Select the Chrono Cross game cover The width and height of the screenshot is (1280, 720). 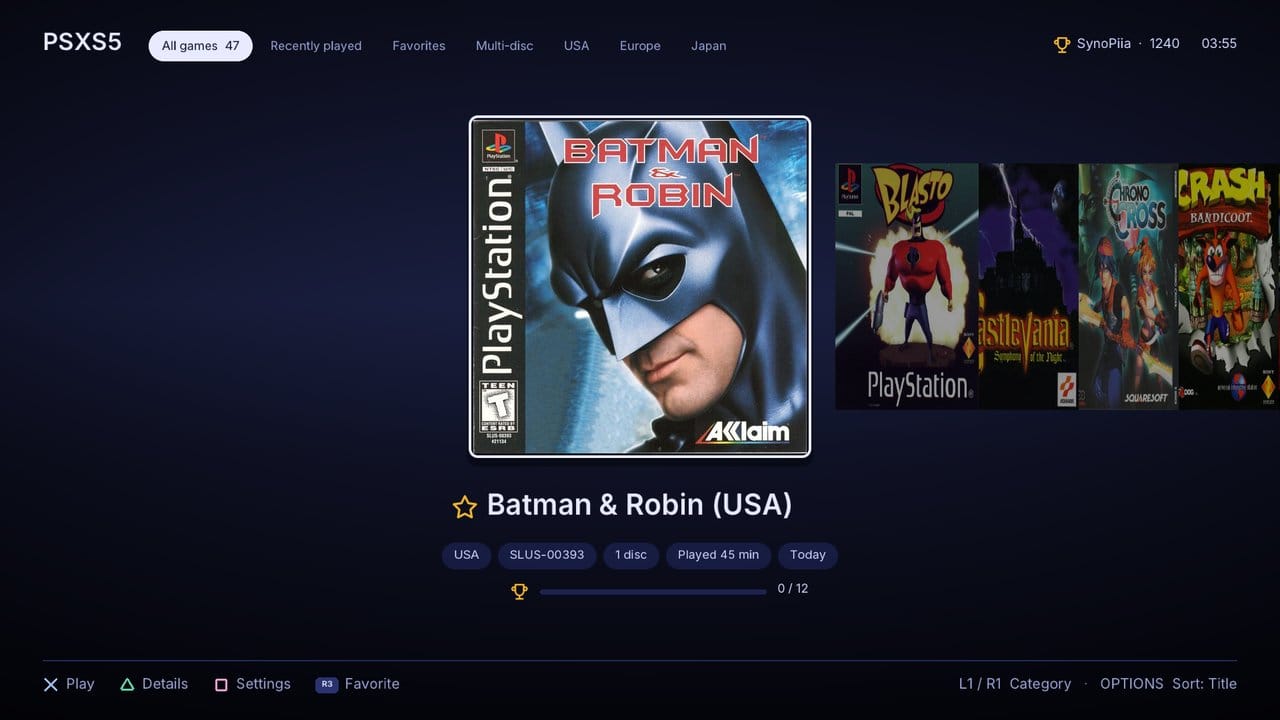coord(1129,286)
